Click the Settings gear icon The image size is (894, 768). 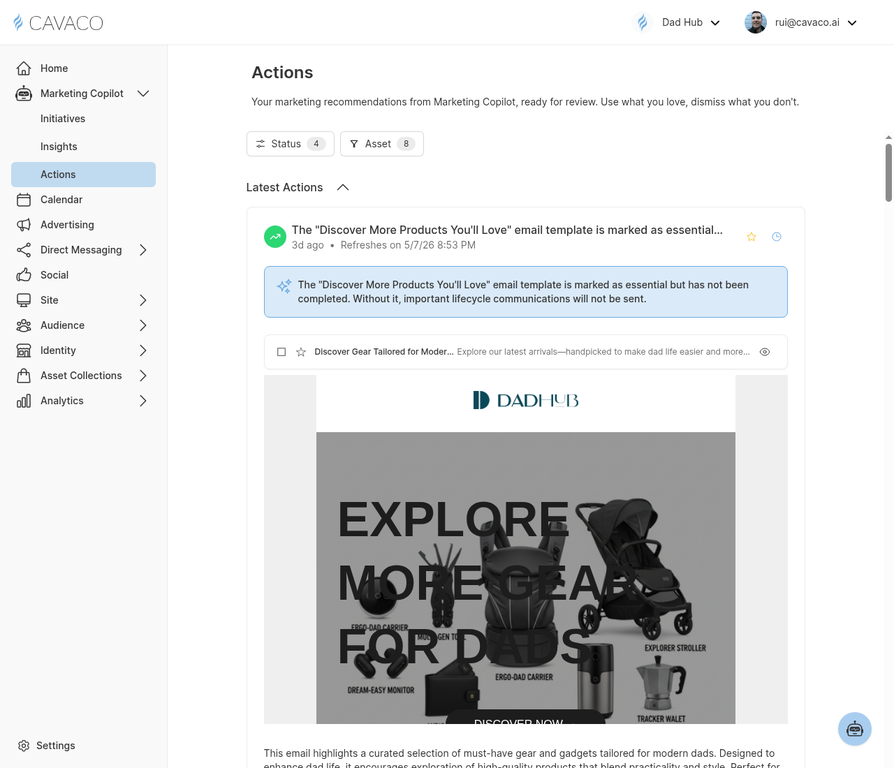tap(23, 746)
